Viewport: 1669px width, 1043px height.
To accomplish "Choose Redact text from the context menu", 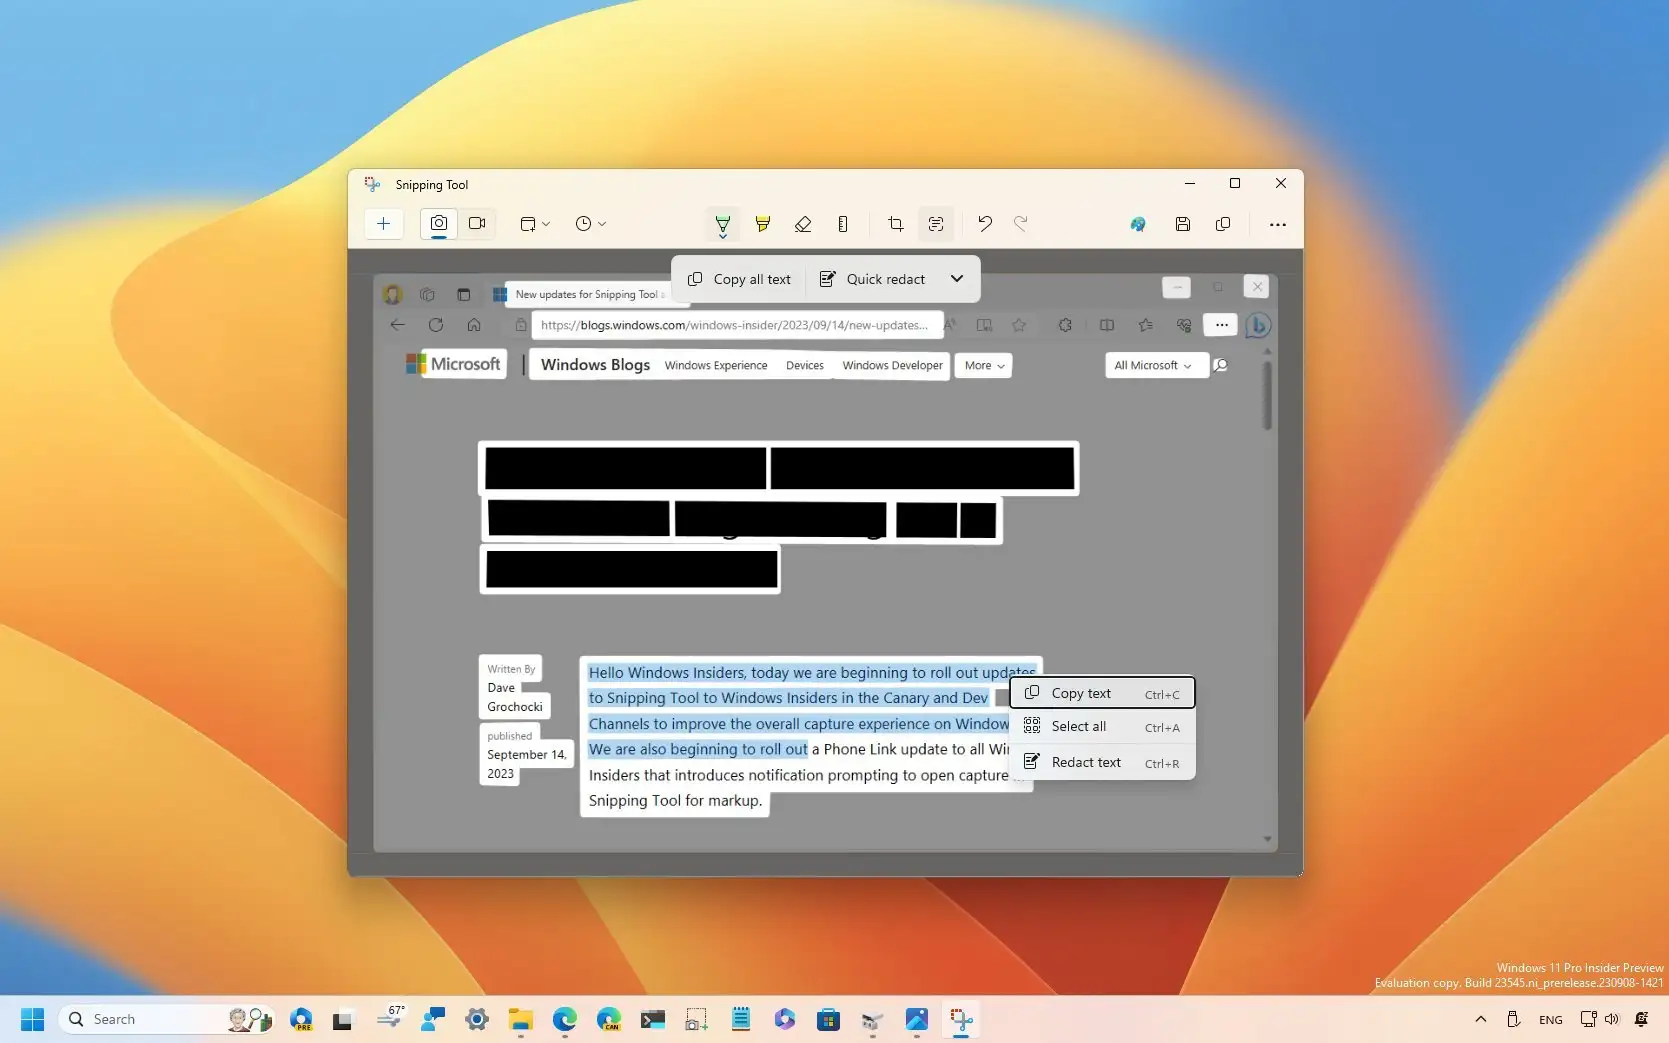I will (x=1085, y=762).
